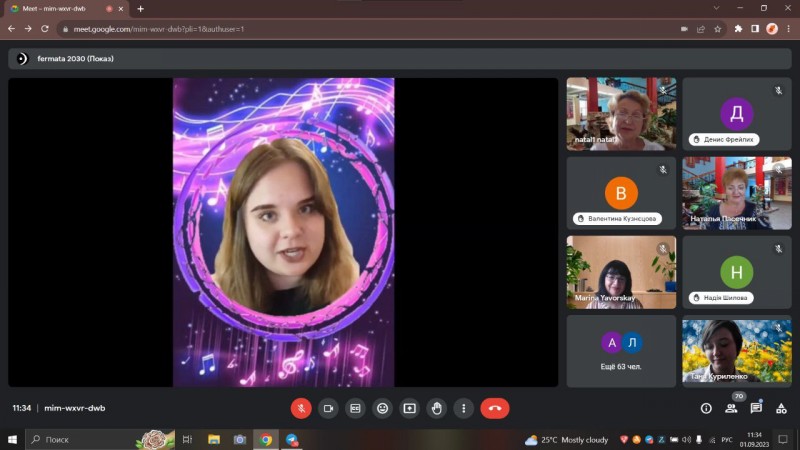
Task: Raise hand in the meeting
Action: pos(436,408)
